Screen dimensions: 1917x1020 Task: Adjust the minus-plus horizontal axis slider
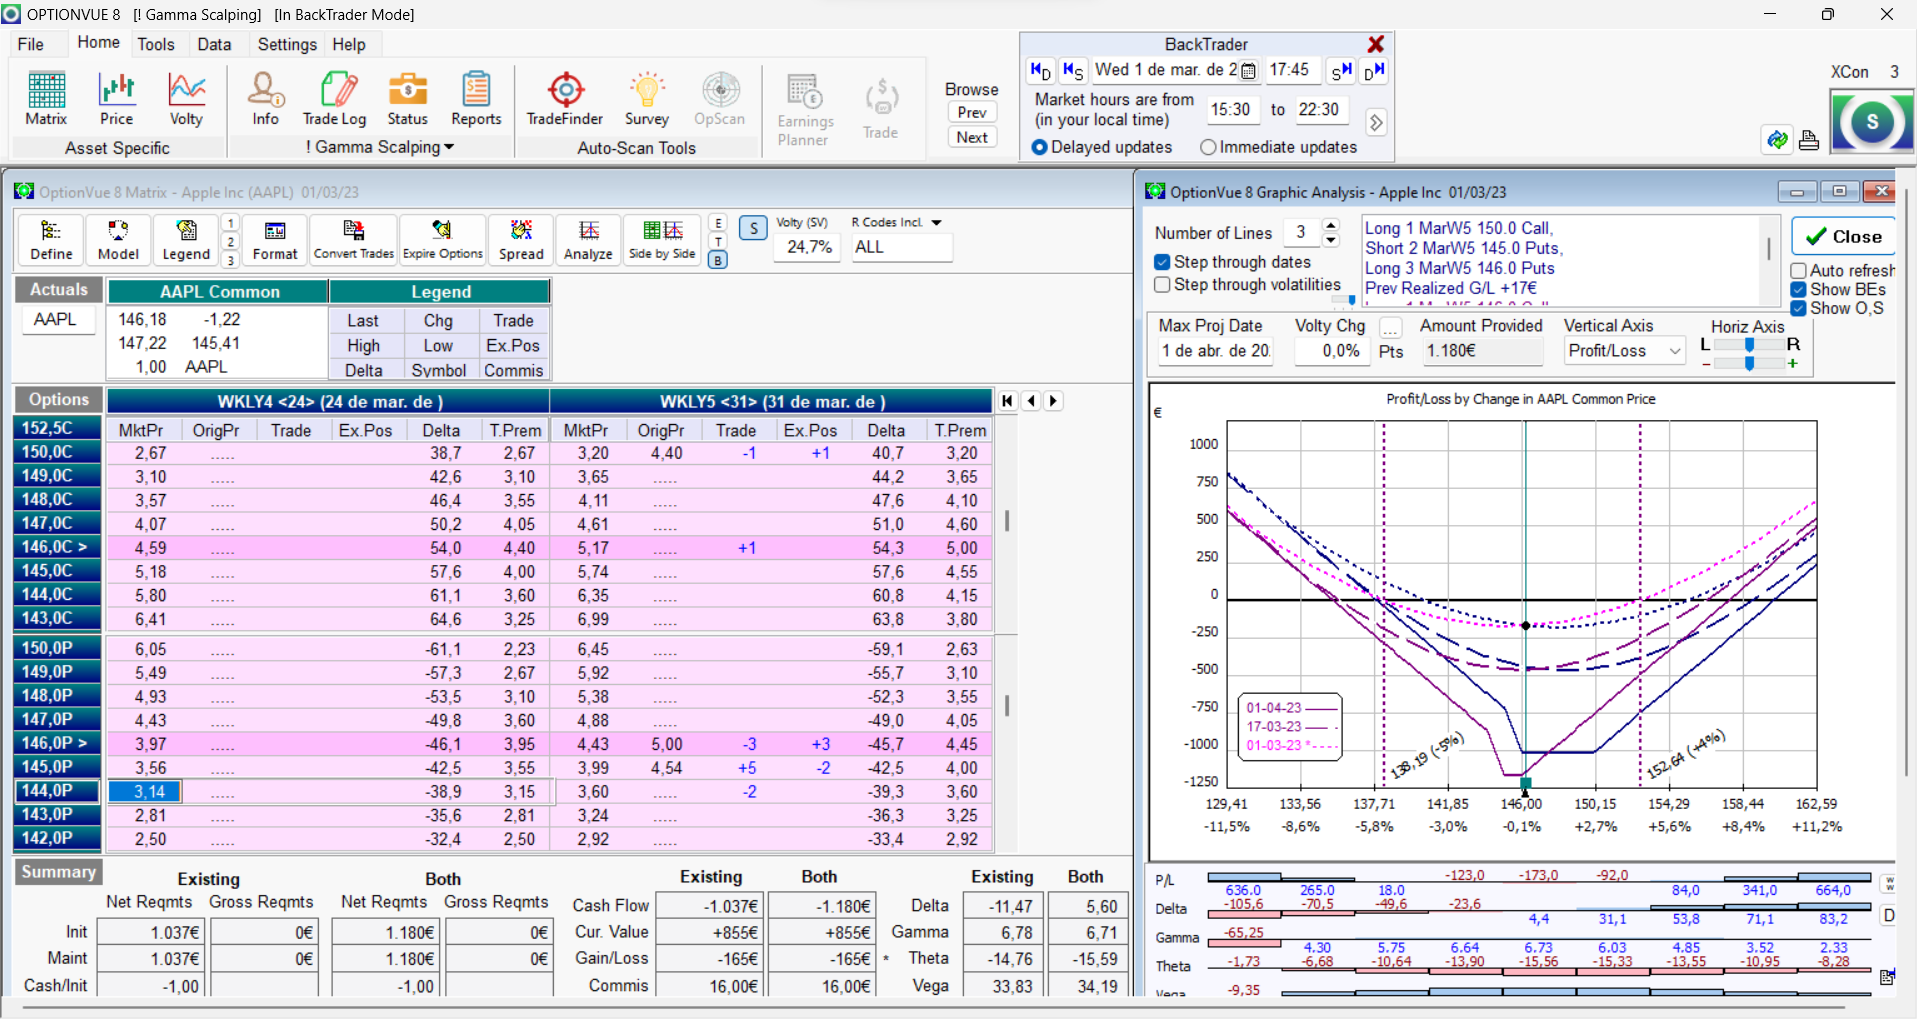[x=1749, y=364]
